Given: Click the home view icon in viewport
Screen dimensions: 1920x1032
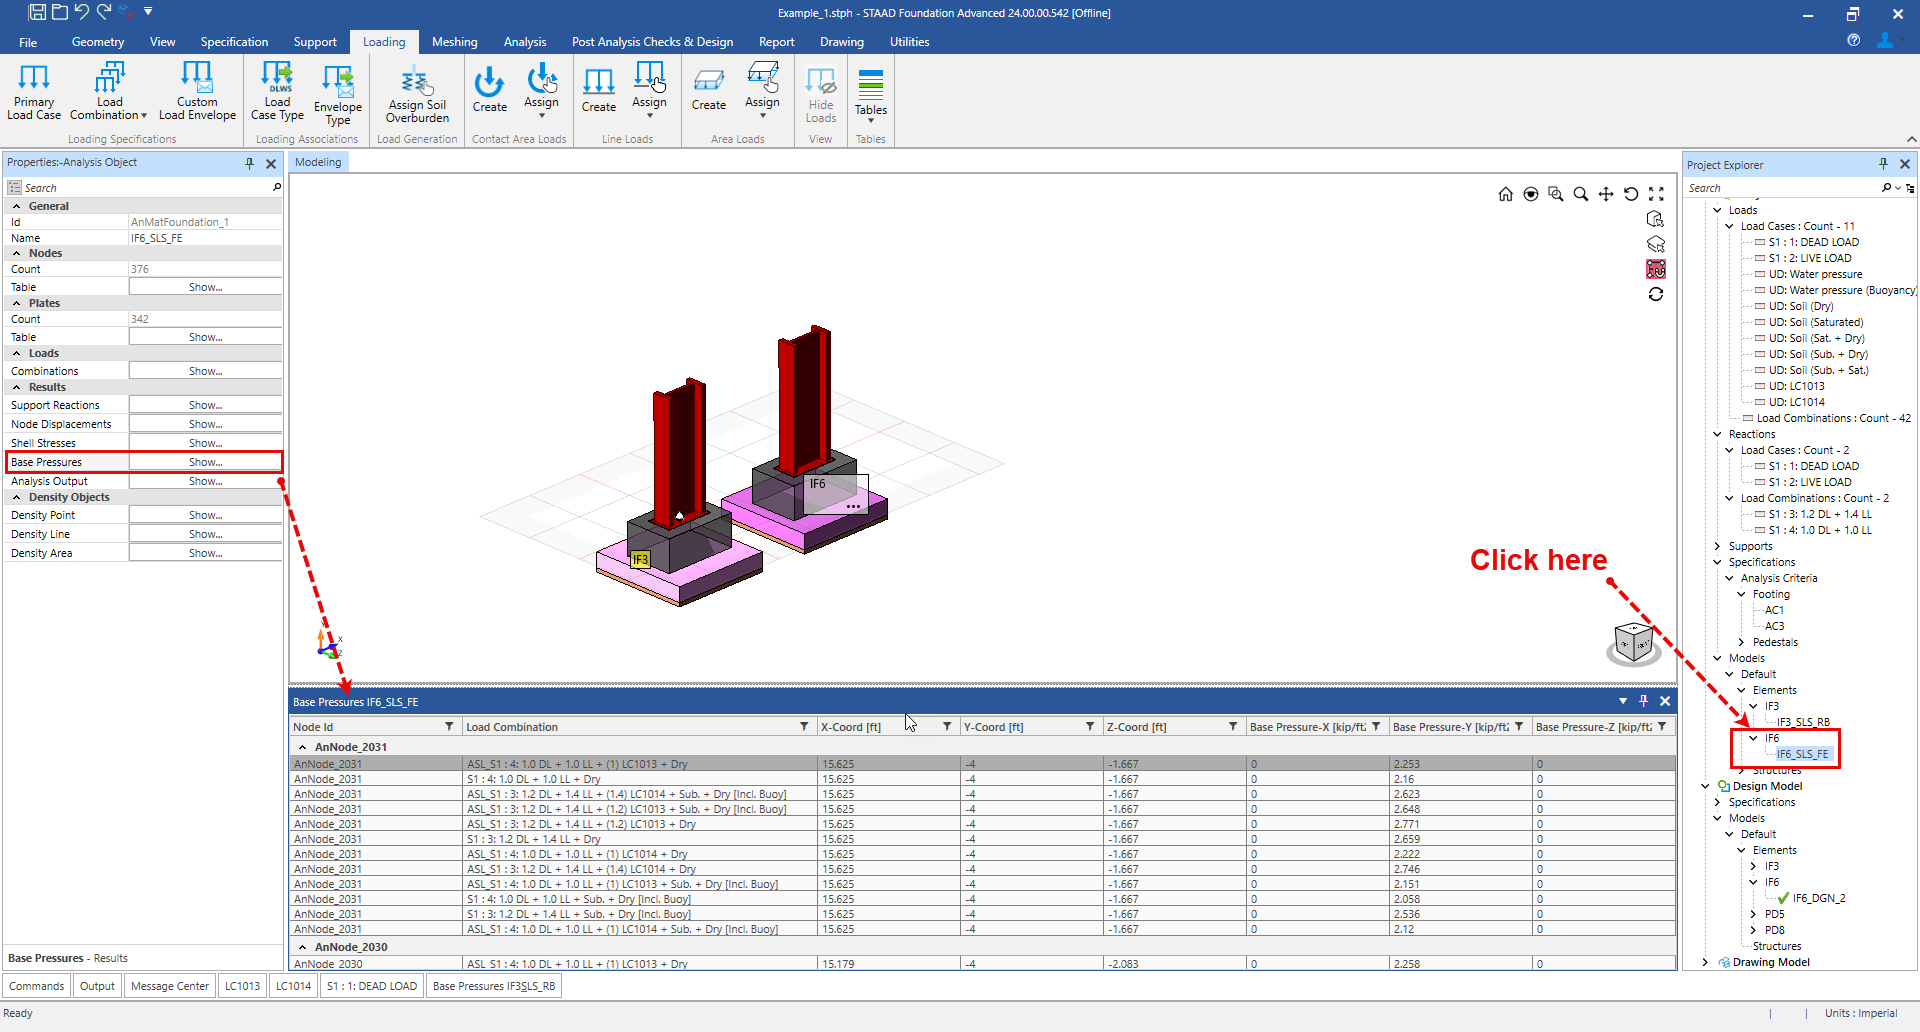Looking at the screenshot, I should click(x=1505, y=194).
